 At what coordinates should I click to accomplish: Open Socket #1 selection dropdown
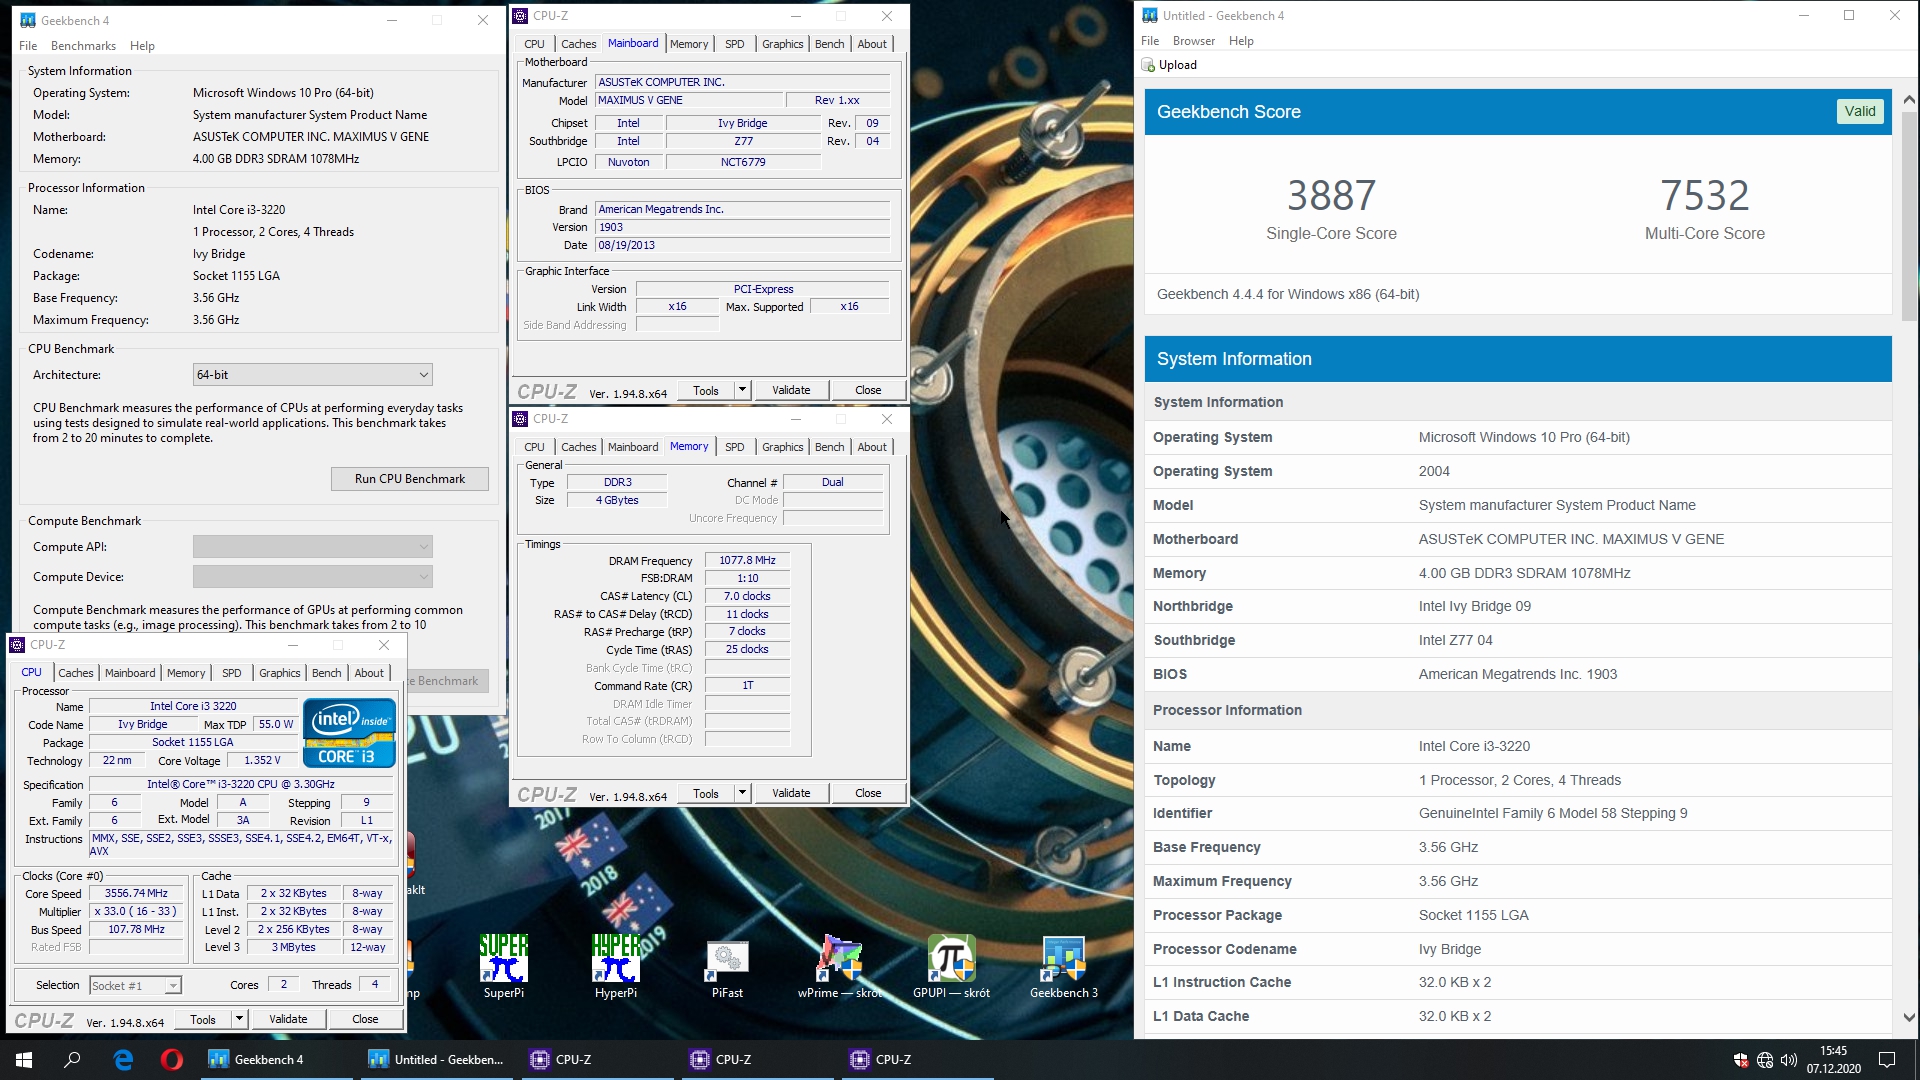click(x=135, y=985)
